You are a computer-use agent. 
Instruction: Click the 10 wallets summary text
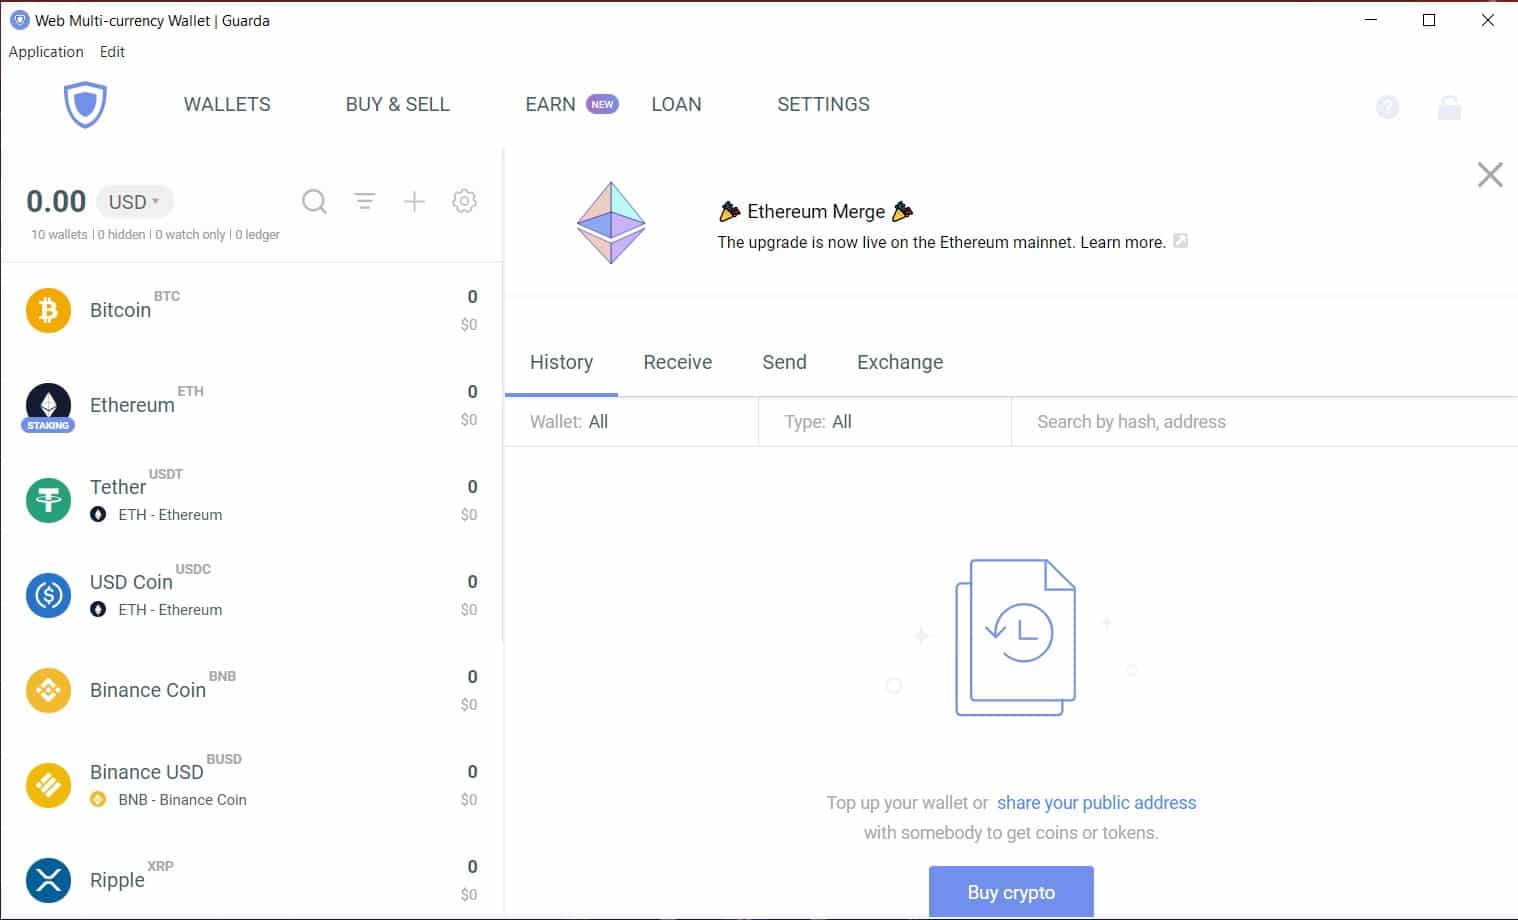click(x=59, y=235)
